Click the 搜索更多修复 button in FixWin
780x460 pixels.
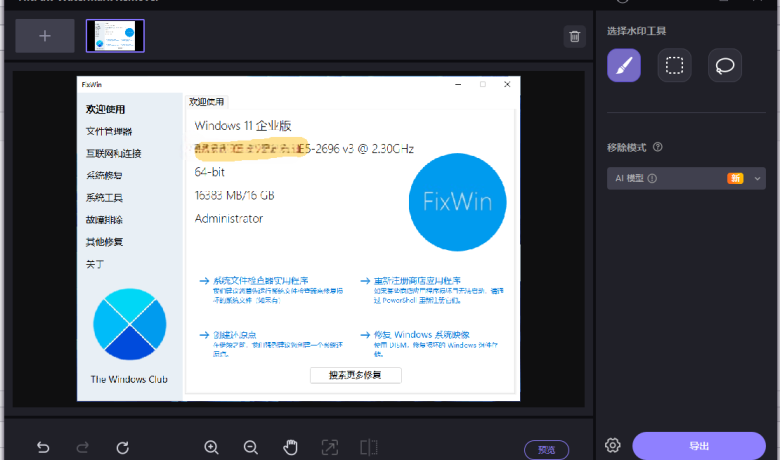(356, 375)
